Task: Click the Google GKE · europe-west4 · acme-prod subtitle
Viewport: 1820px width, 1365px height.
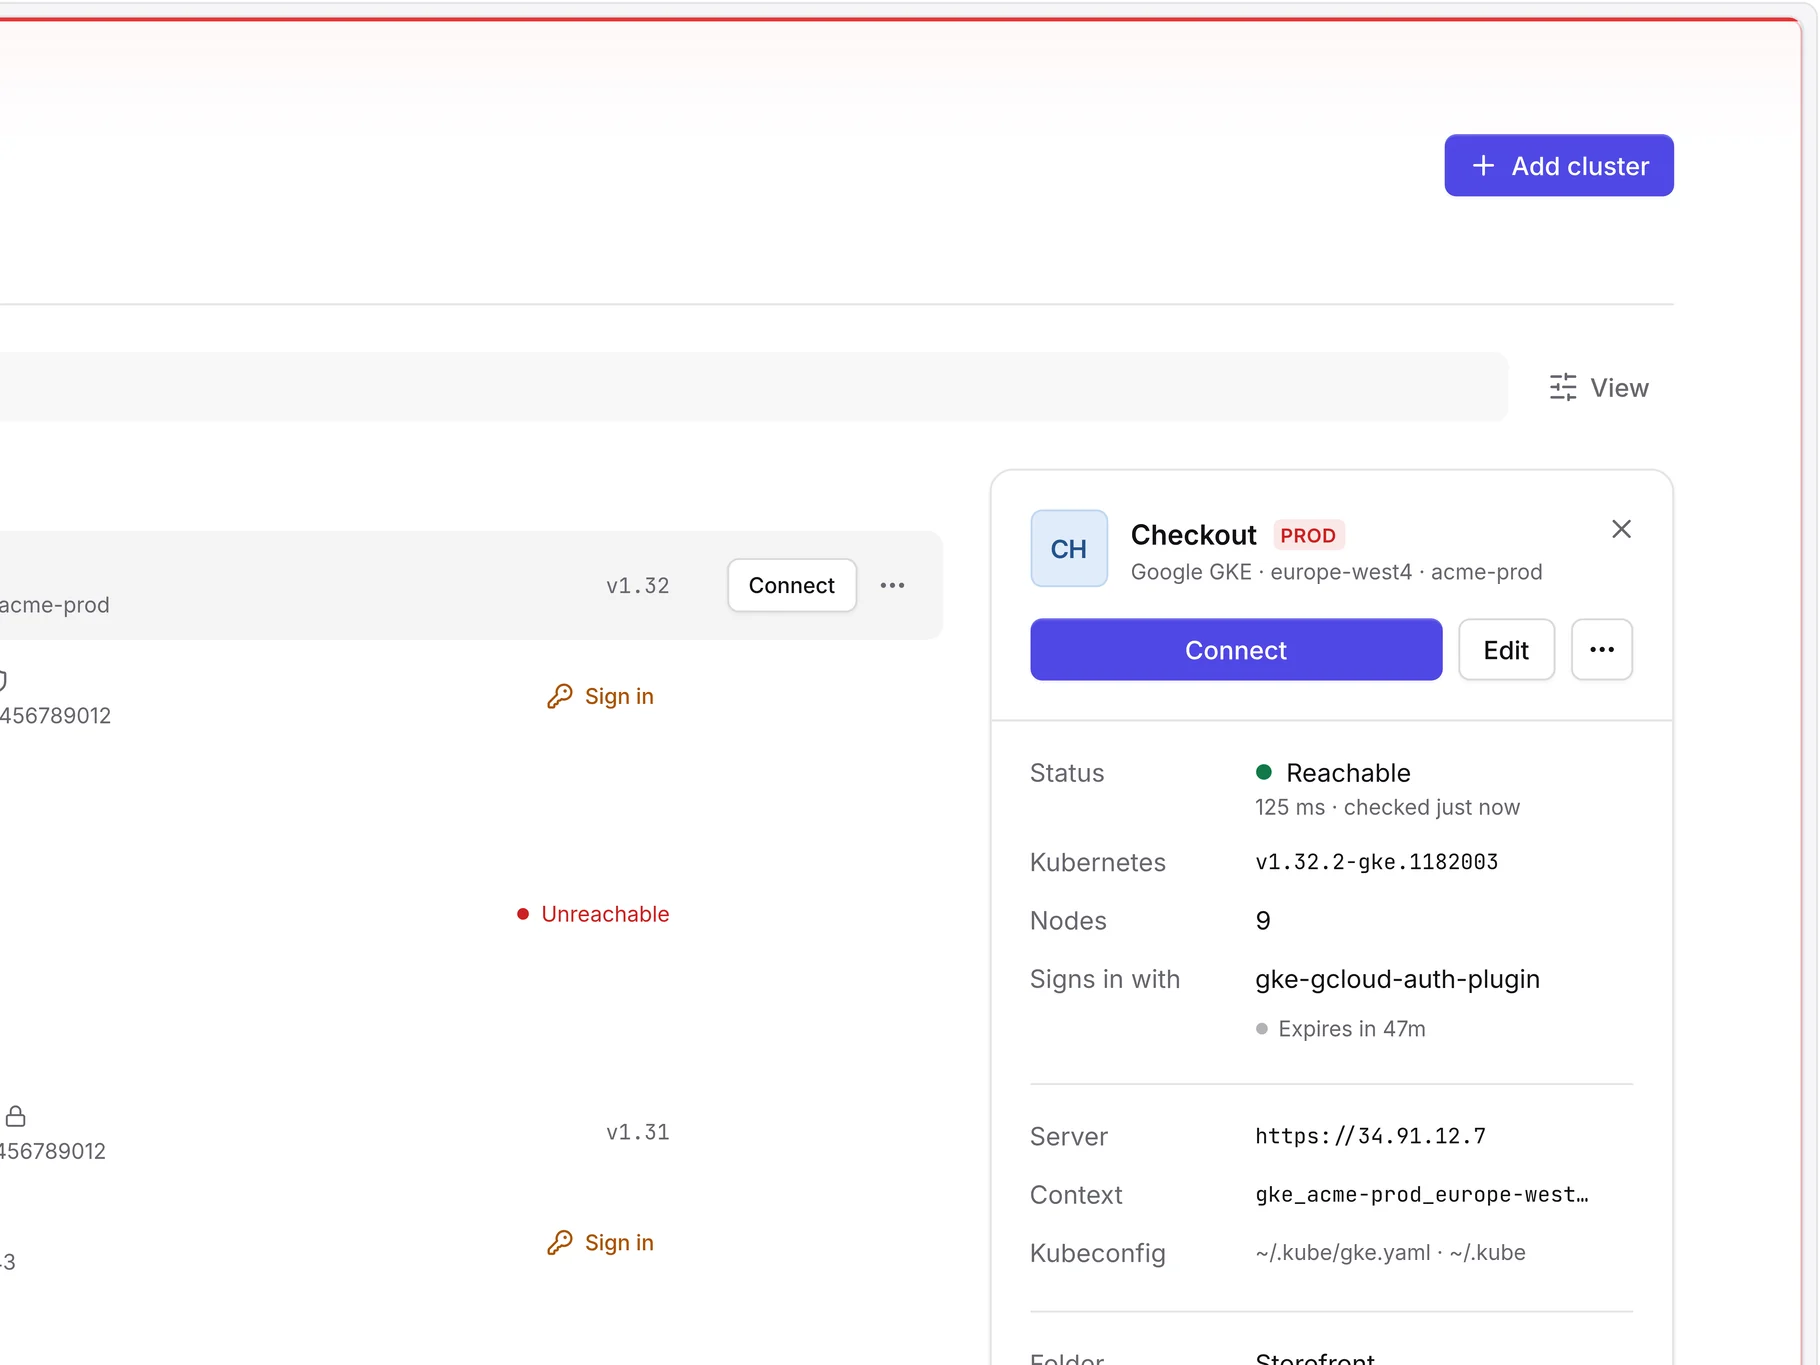Action: point(1336,572)
